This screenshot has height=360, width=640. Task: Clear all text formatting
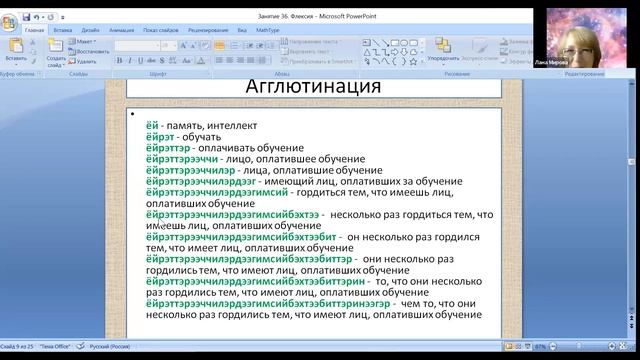205,45
